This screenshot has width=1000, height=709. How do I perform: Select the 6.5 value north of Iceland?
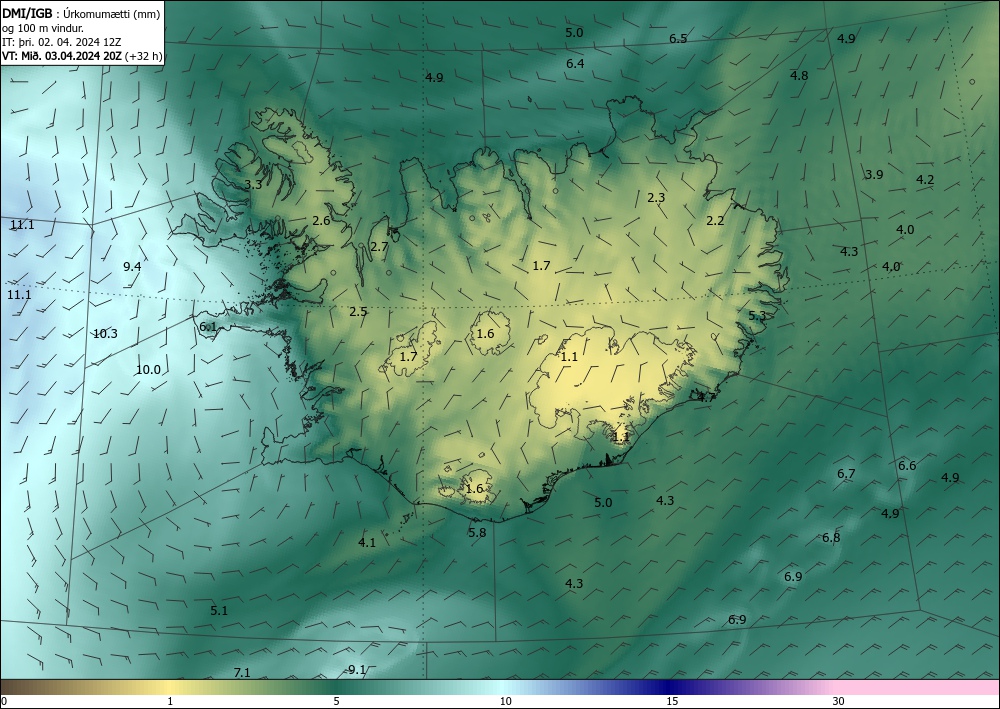tap(678, 39)
